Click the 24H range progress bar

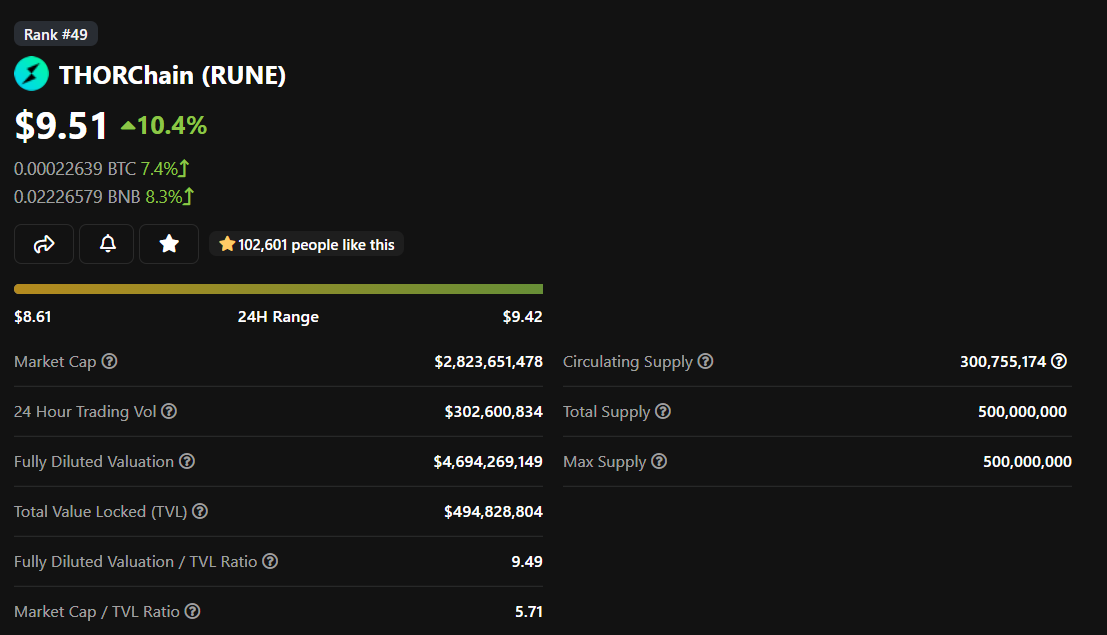[278, 289]
